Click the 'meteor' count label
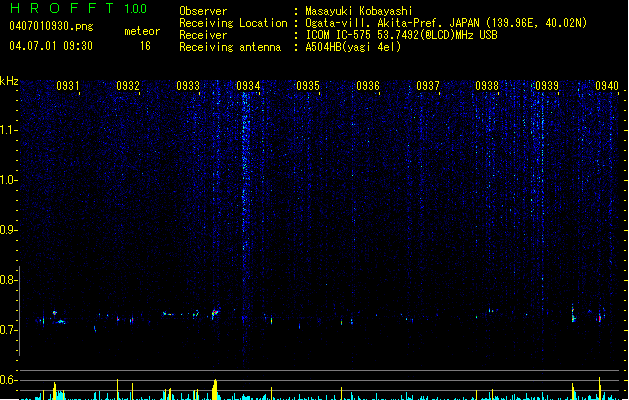The width and height of the screenshot is (629, 400). (x=142, y=31)
